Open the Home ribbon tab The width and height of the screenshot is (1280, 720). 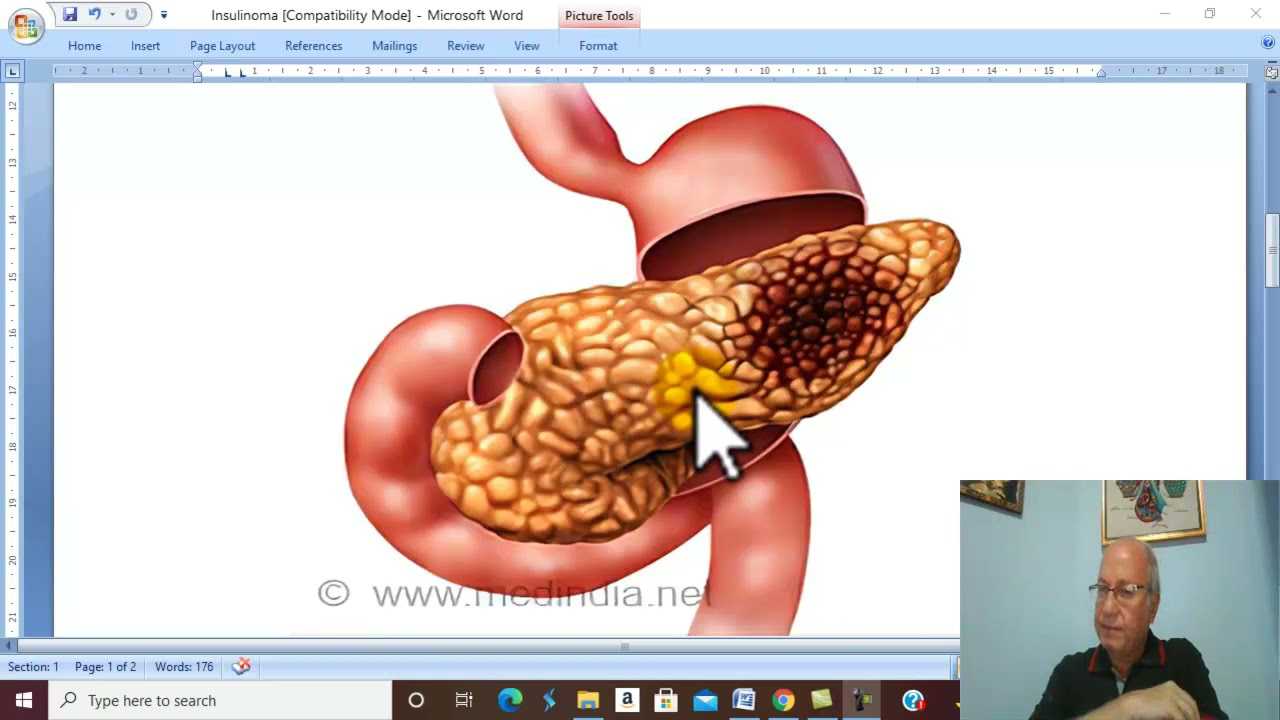click(85, 46)
